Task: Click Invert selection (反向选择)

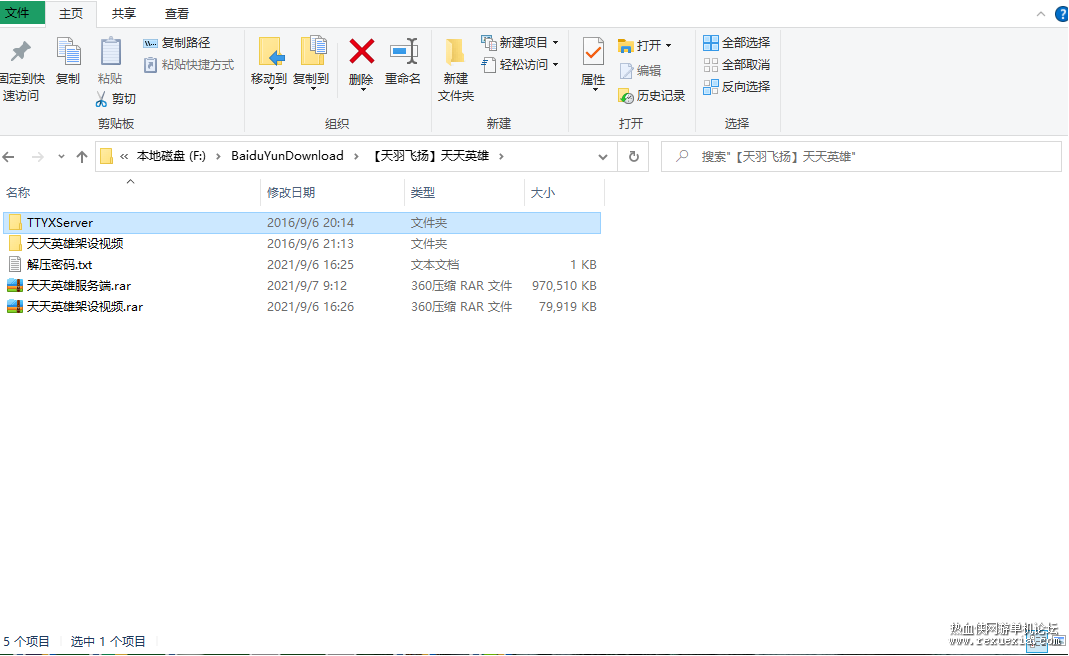Action: pos(736,87)
